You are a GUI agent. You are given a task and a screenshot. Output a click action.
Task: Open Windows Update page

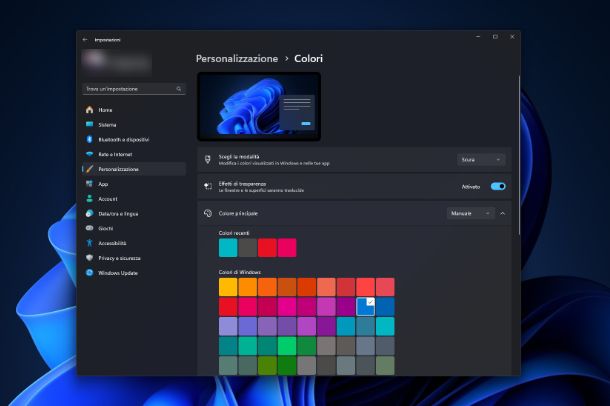(x=117, y=272)
